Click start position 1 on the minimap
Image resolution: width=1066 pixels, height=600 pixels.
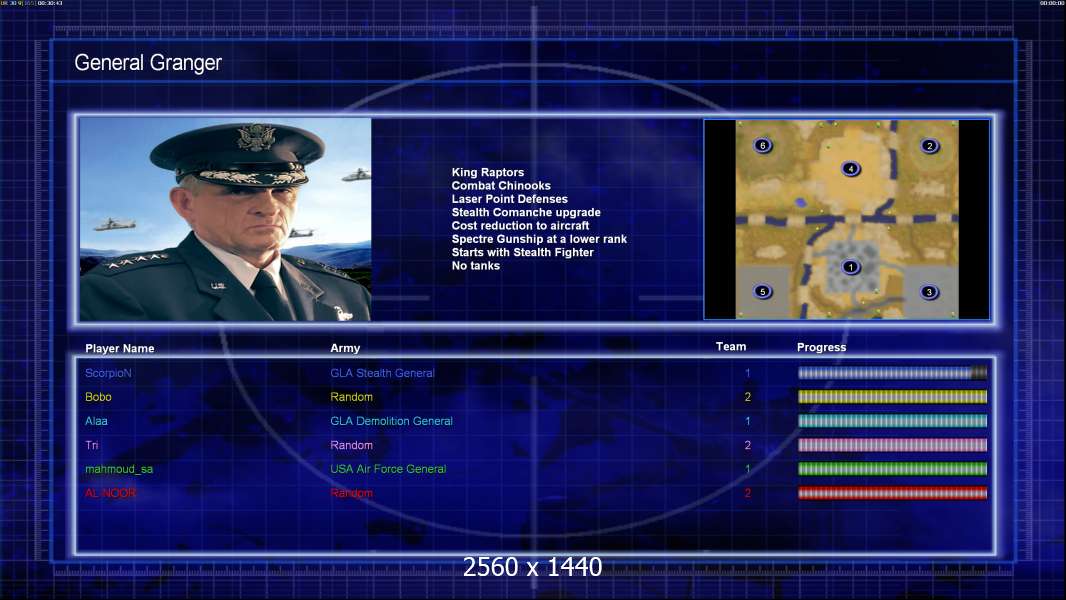pos(850,267)
